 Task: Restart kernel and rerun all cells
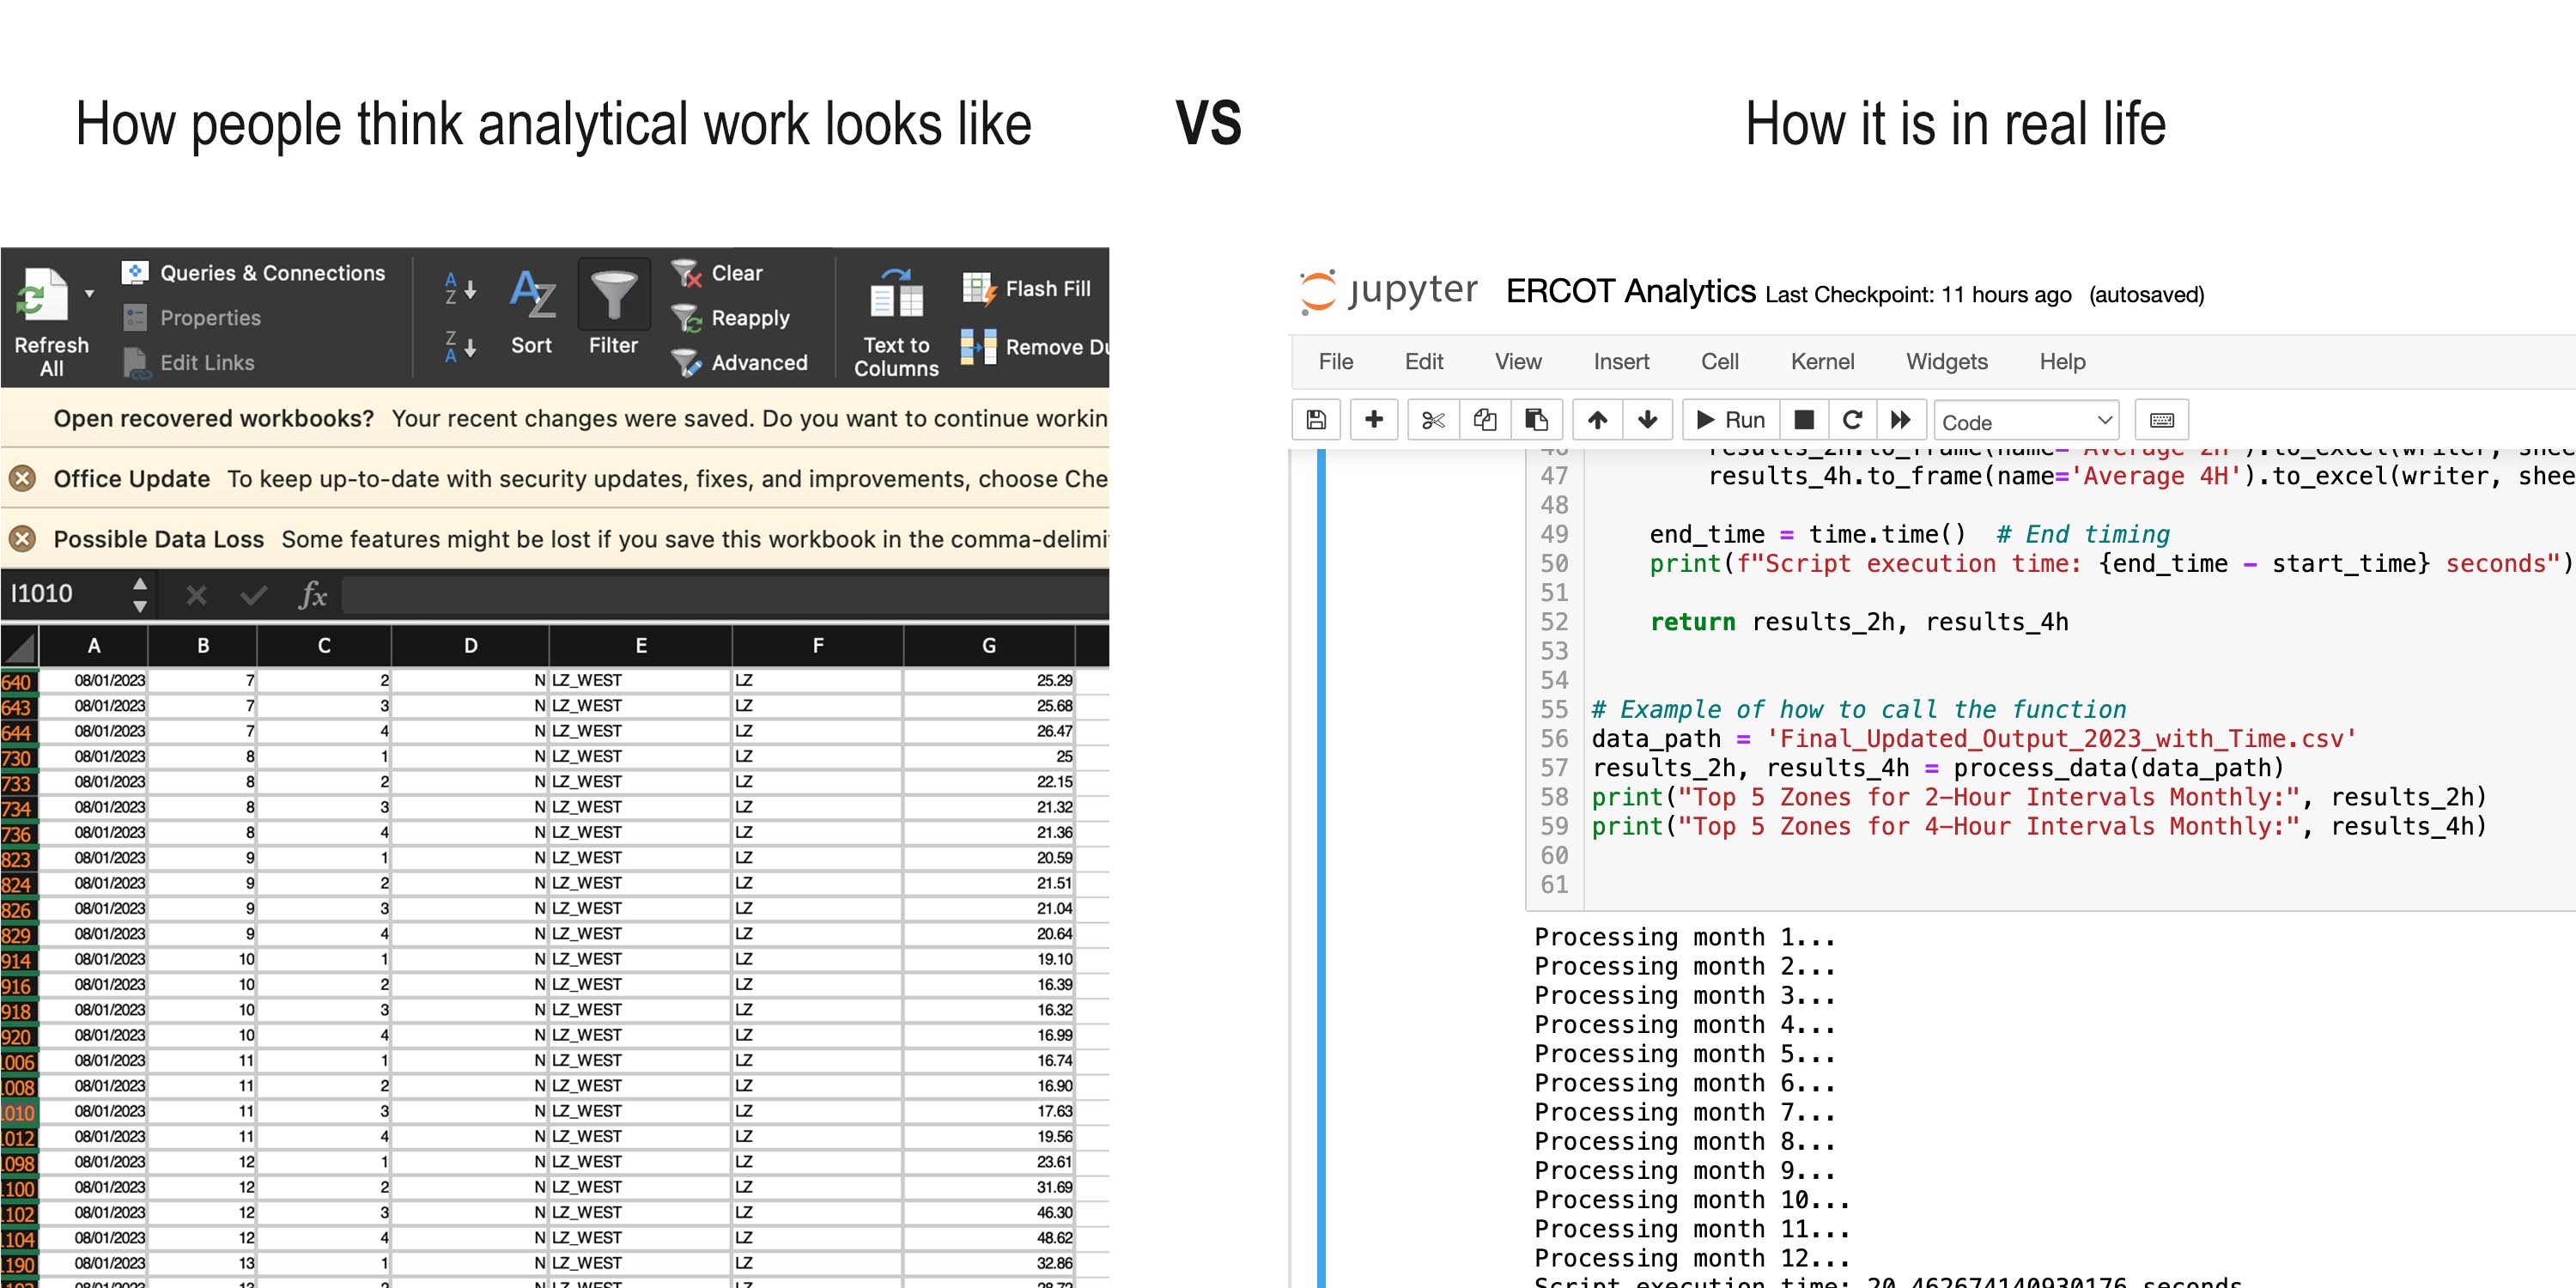coord(1901,420)
